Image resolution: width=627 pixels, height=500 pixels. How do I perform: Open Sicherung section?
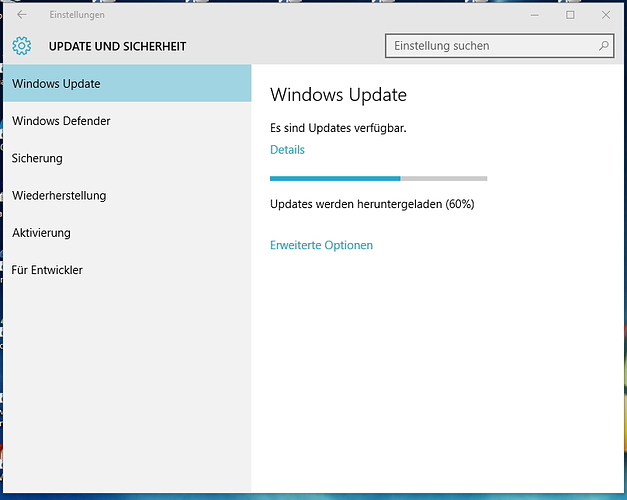click(127, 158)
